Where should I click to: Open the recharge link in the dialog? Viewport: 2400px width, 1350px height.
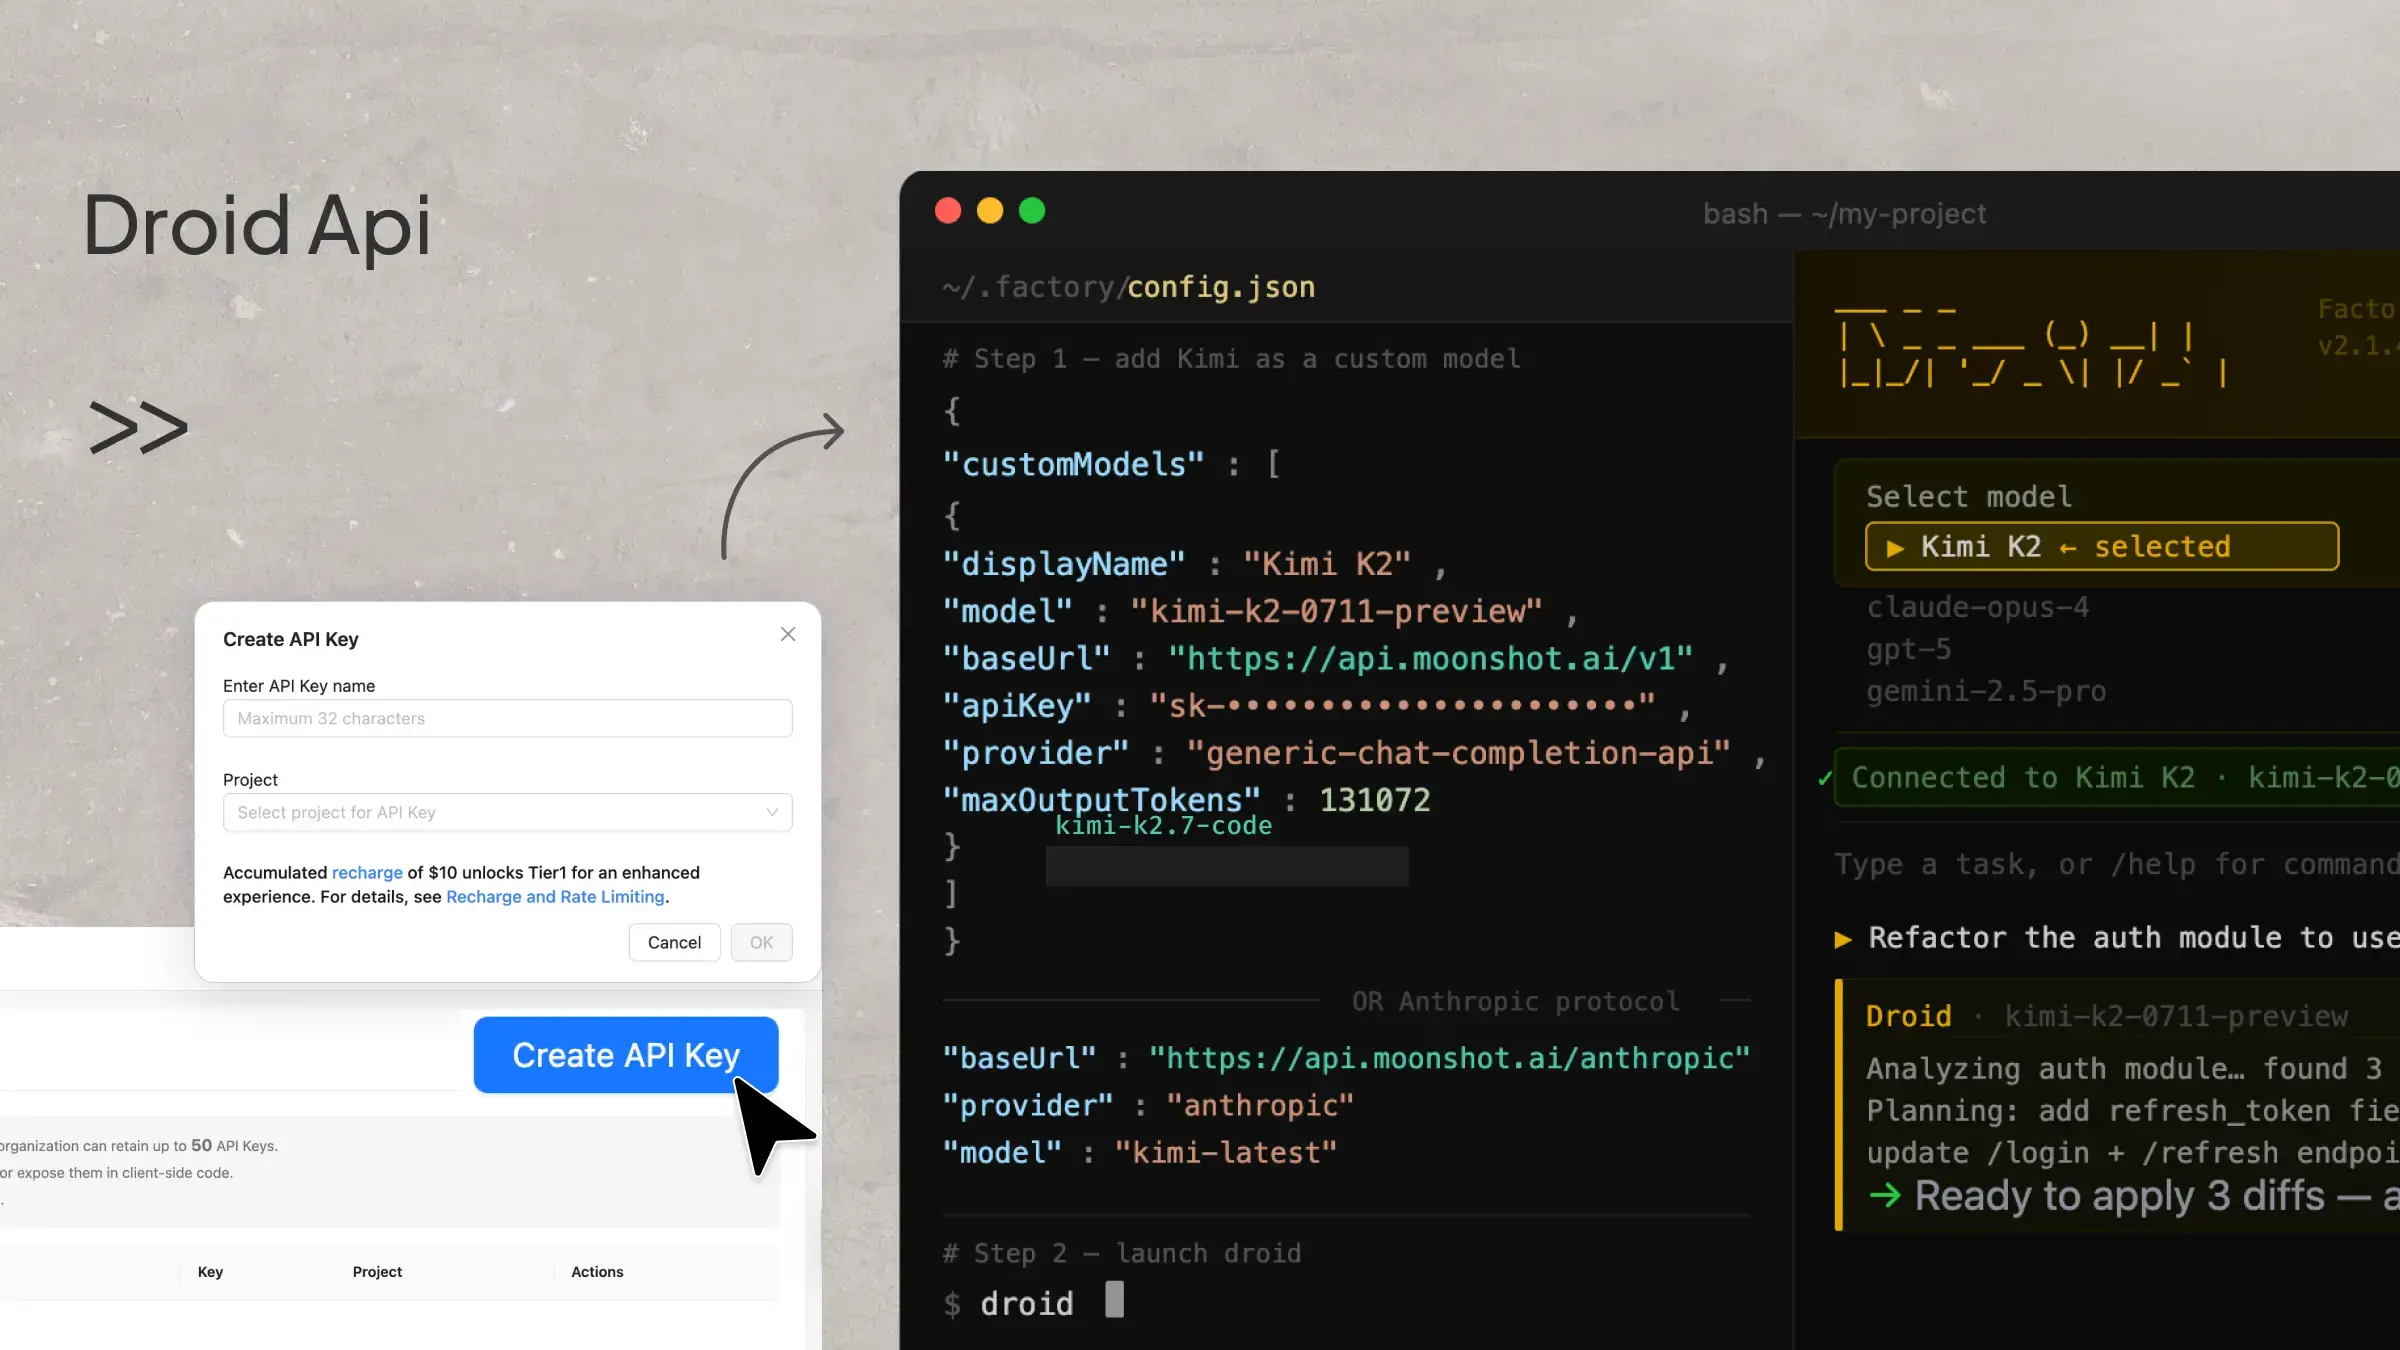point(367,872)
